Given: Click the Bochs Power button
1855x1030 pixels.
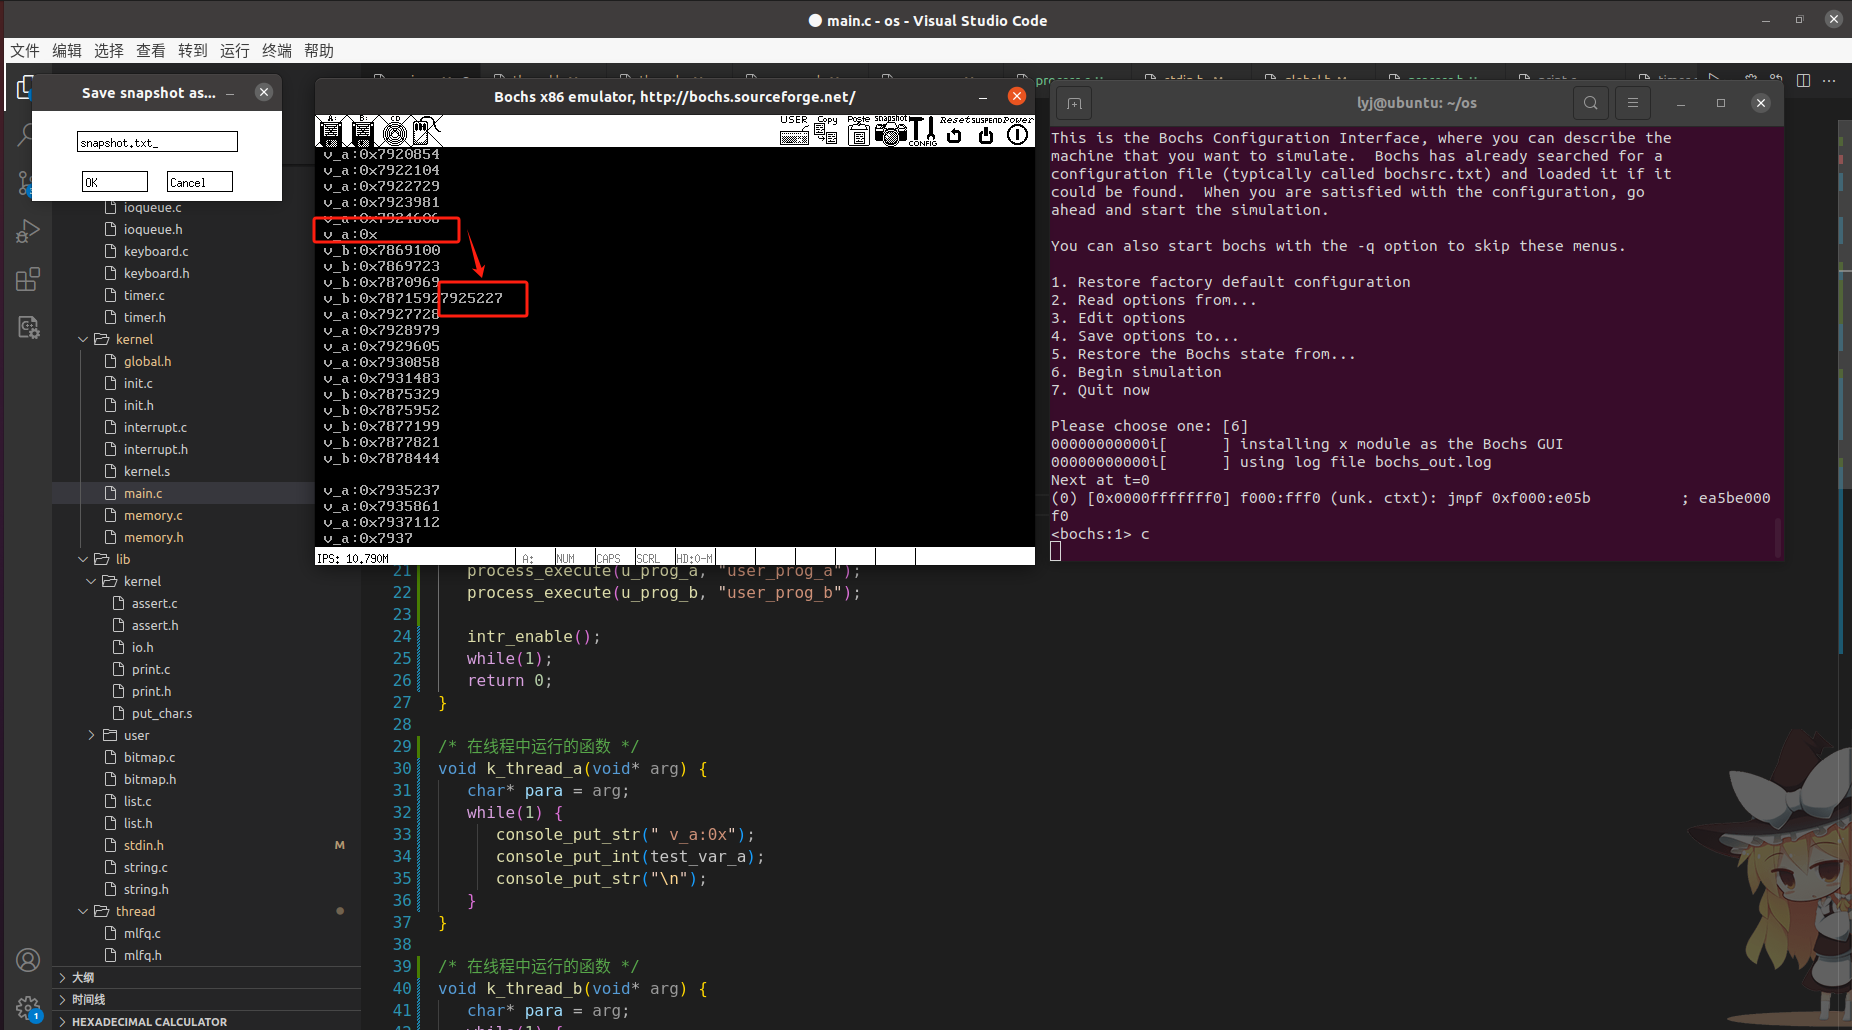Looking at the screenshot, I should click(1018, 131).
